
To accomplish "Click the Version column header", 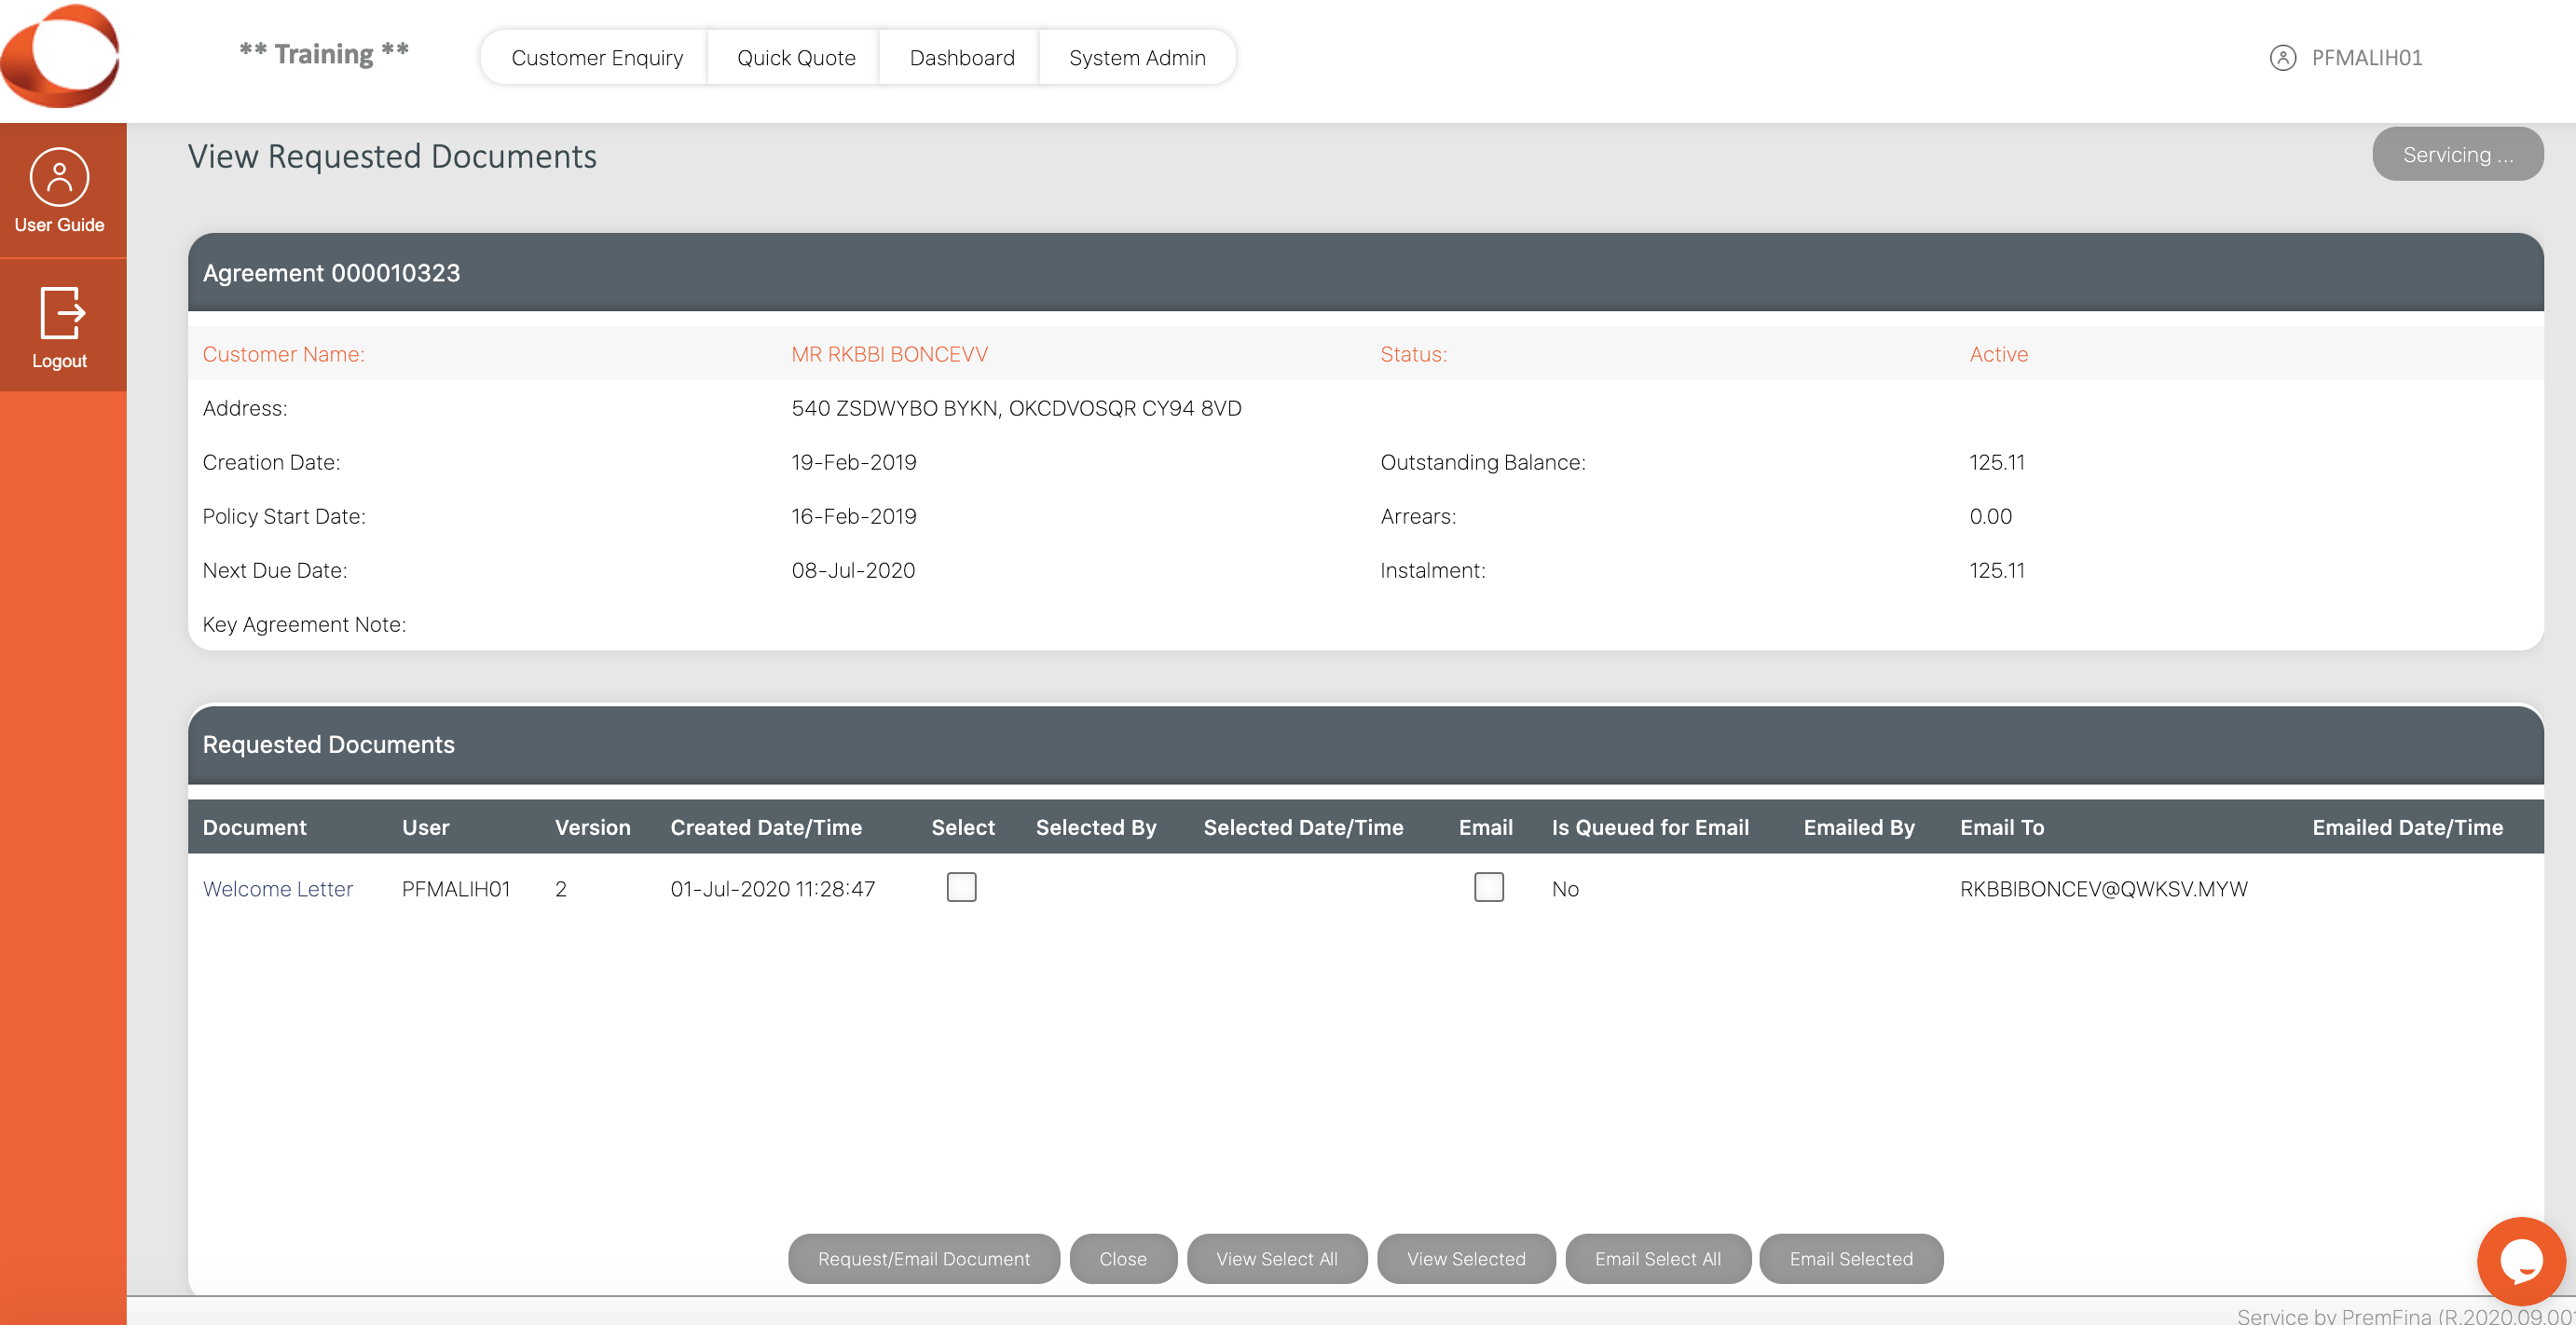I will click(592, 827).
